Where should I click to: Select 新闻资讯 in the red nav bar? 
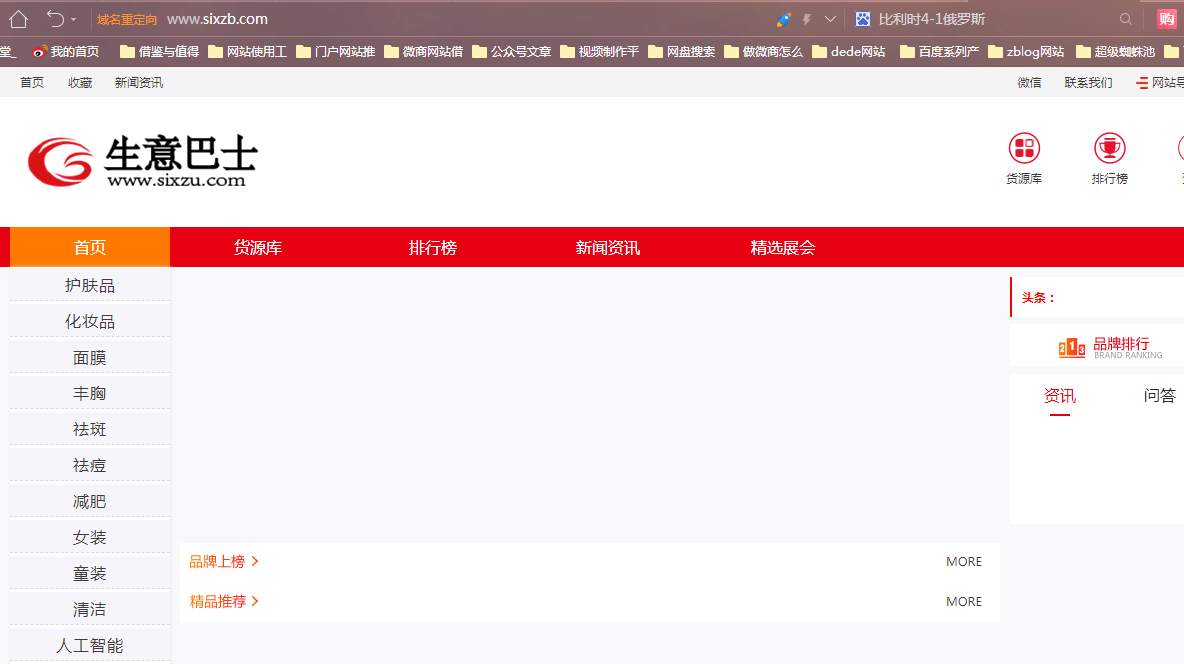coord(607,247)
